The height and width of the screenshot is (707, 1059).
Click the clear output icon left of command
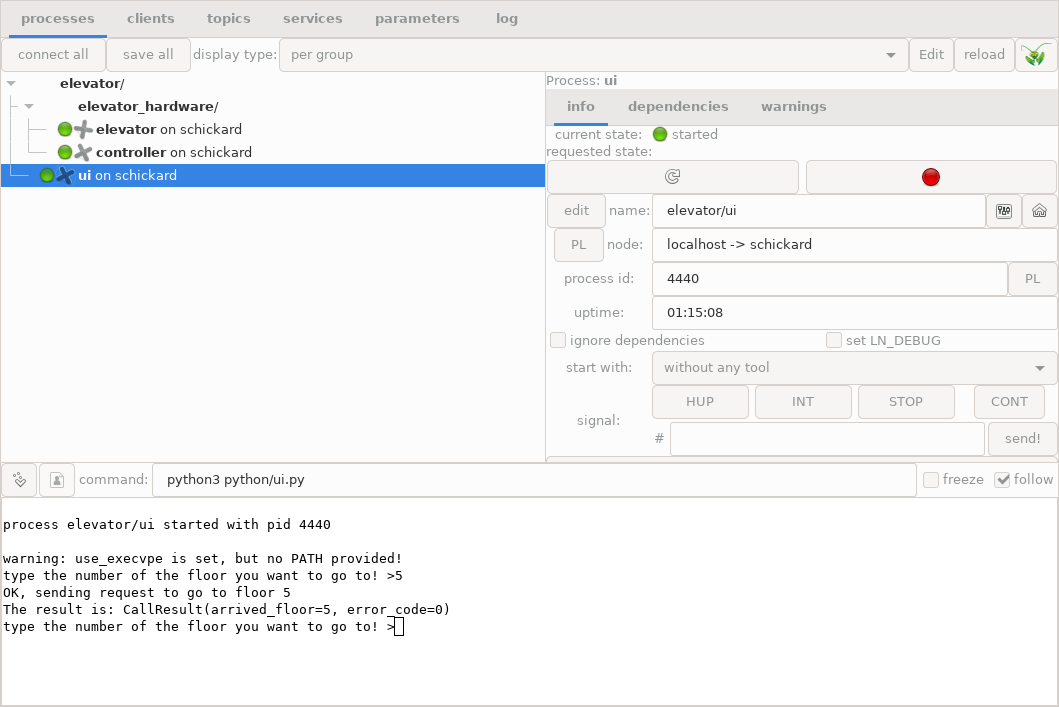pyautogui.click(x=19, y=480)
